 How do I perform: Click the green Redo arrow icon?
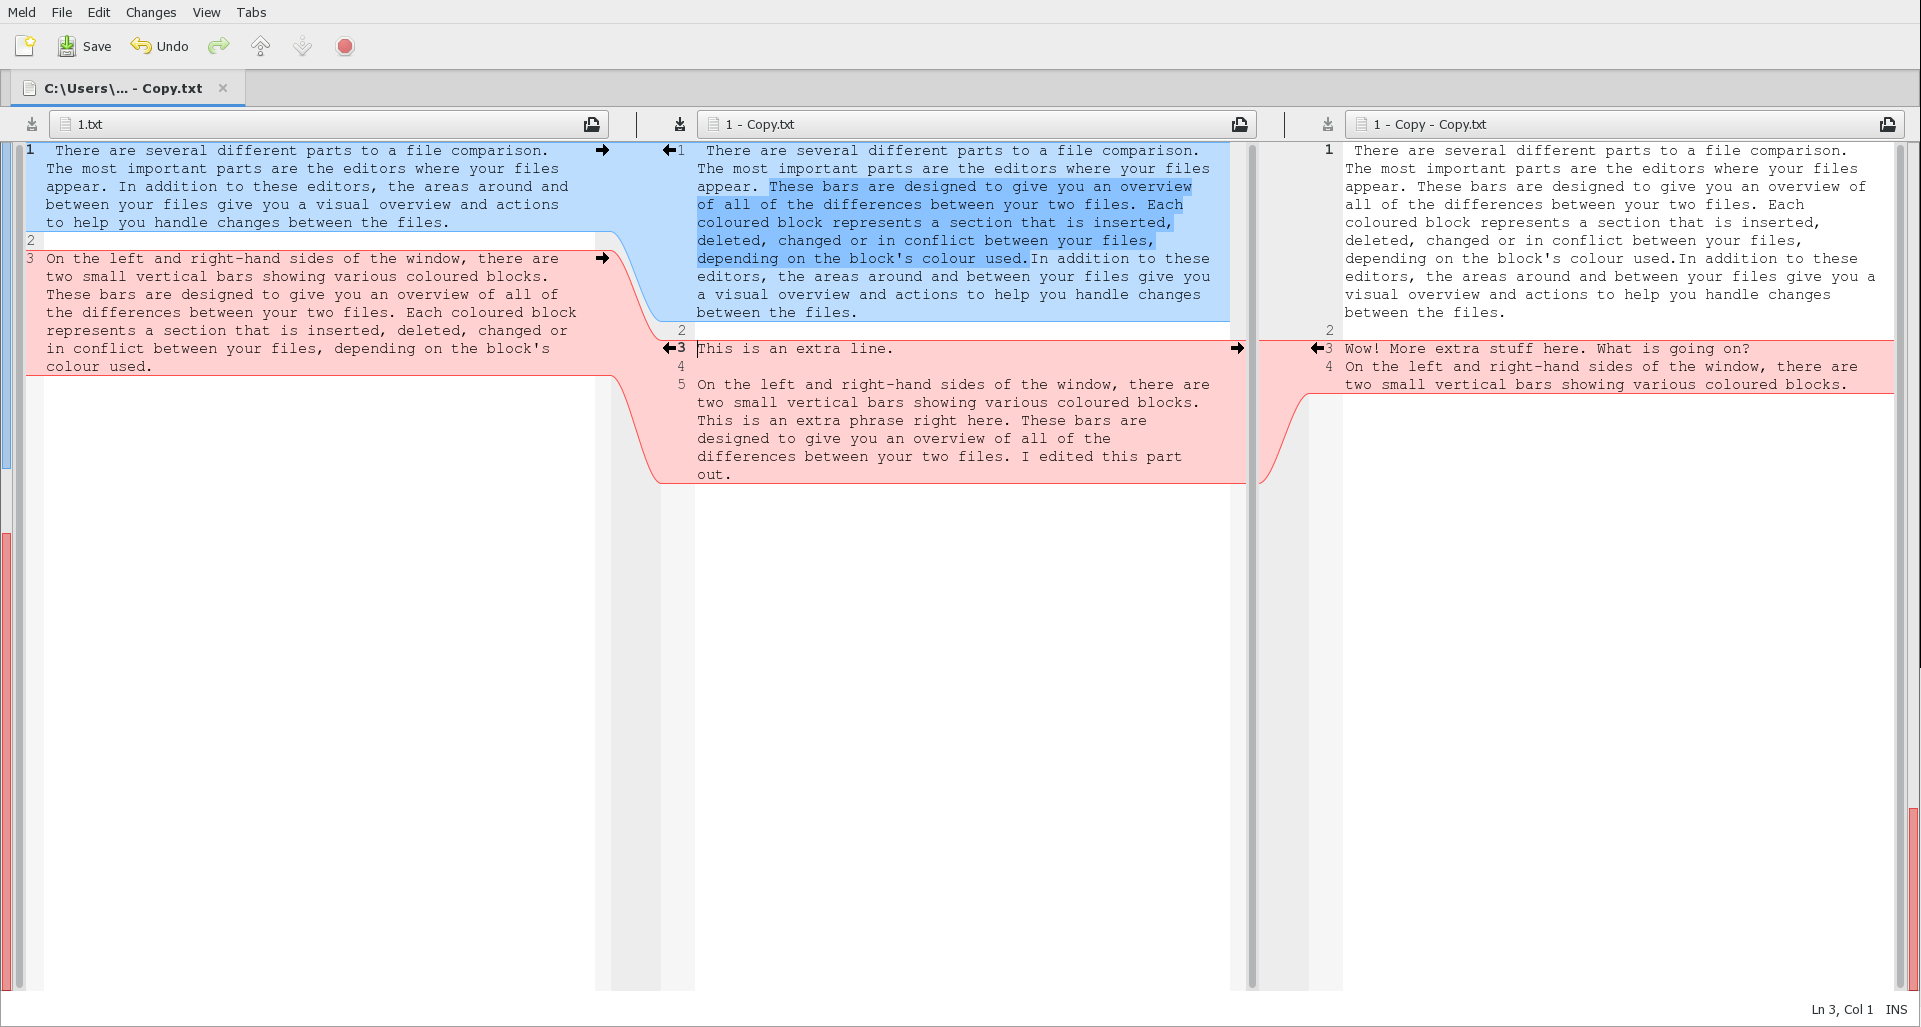(218, 46)
